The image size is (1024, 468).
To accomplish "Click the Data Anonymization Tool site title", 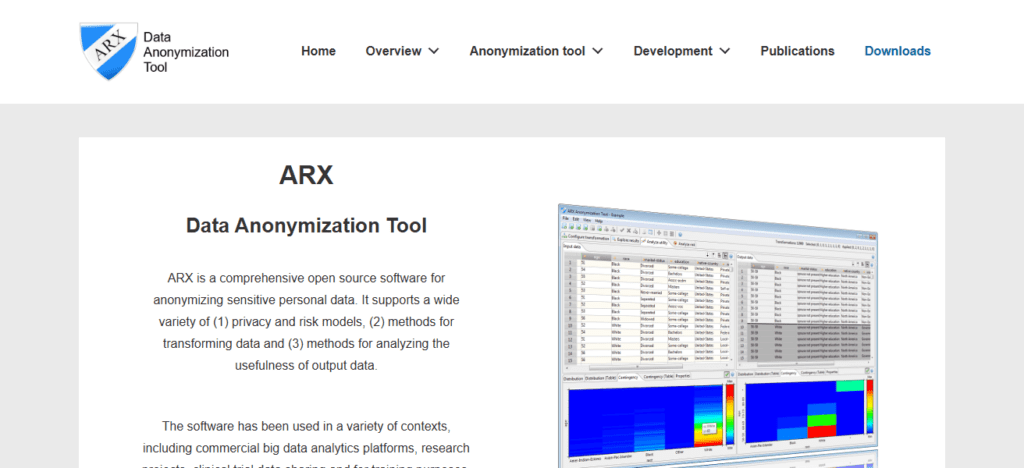I will [x=186, y=52].
